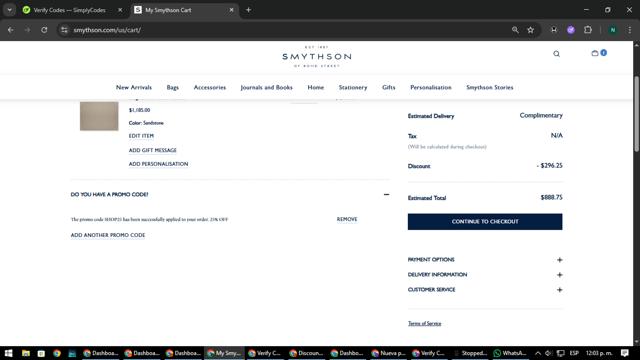Go to Smythson homepage via logo
The width and height of the screenshot is (640, 360).
pos(317,56)
